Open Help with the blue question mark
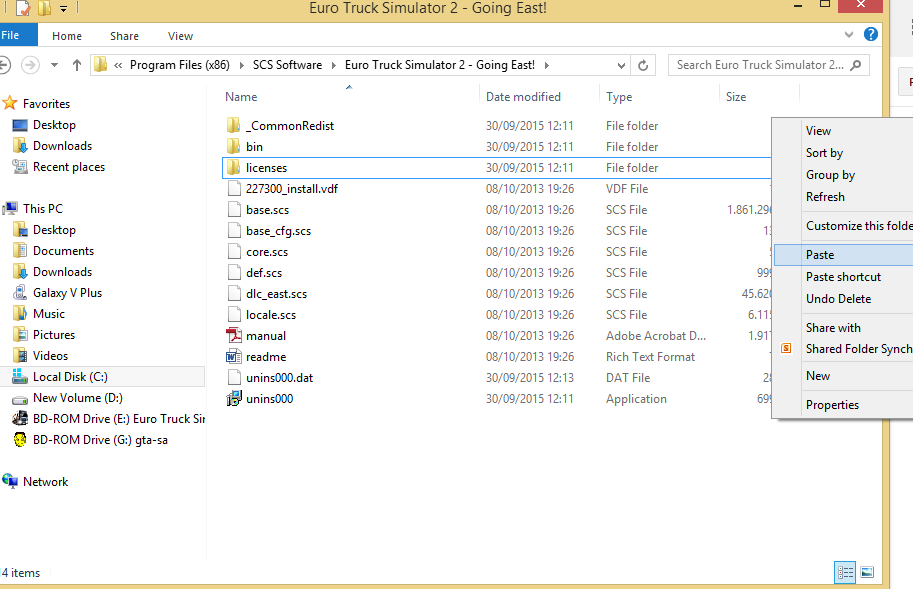Viewport: 913px width, 589px height. click(870, 34)
